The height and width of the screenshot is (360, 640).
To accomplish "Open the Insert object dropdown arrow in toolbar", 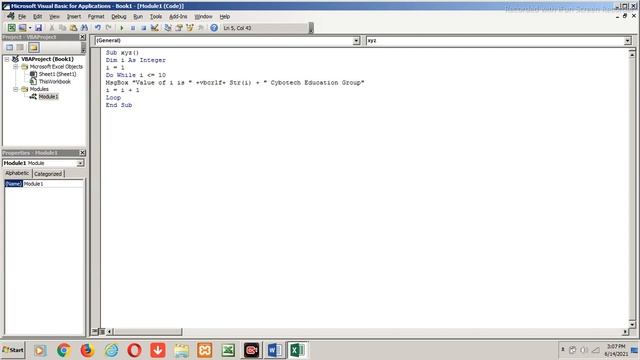I will point(30,28).
